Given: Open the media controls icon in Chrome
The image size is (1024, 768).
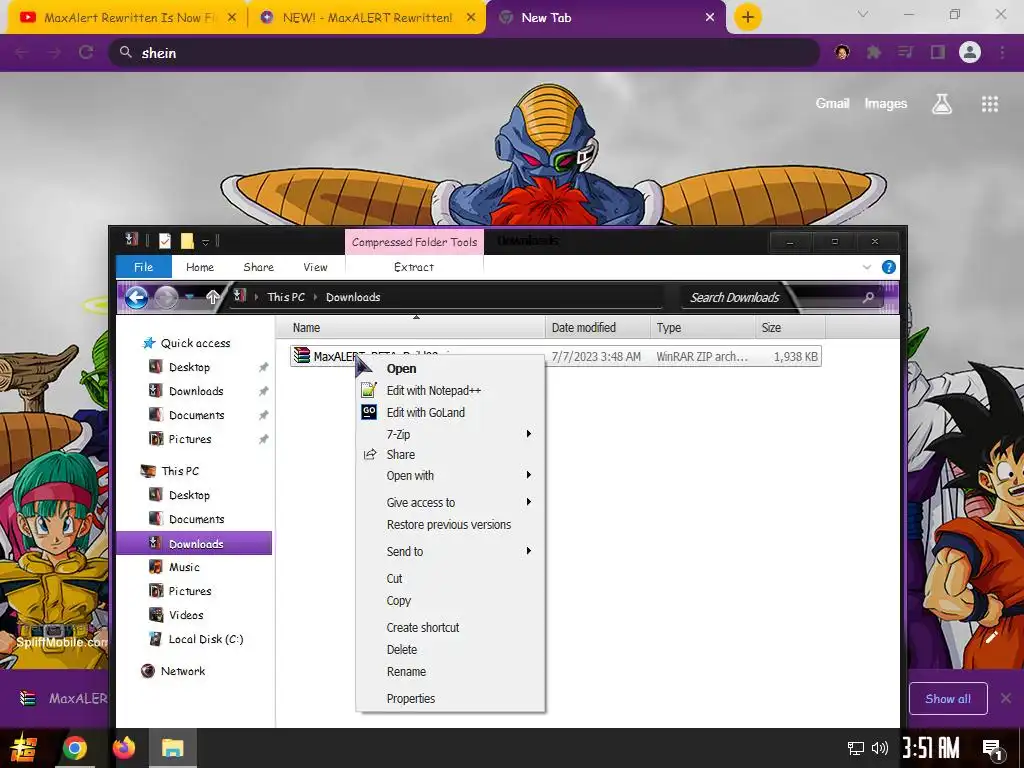Looking at the screenshot, I should point(905,52).
